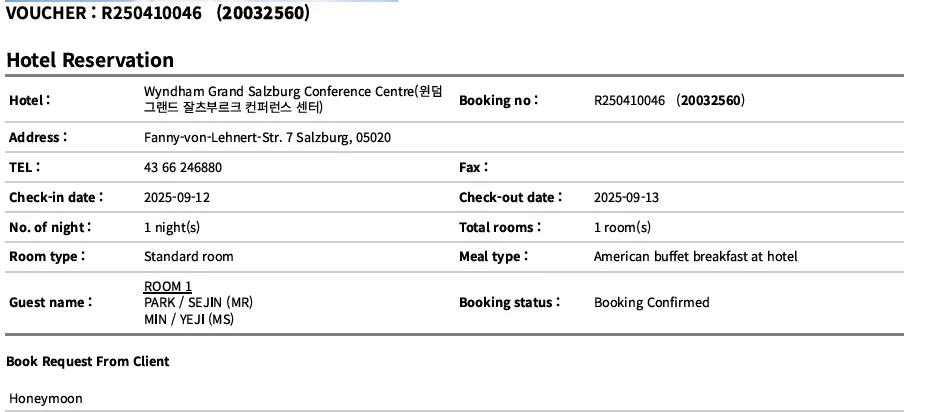Click the address Fanny-von-Lehnert-Str. 7 Salzburg
The height and width of the screenshot is (412, 929).
pos(267,138)
